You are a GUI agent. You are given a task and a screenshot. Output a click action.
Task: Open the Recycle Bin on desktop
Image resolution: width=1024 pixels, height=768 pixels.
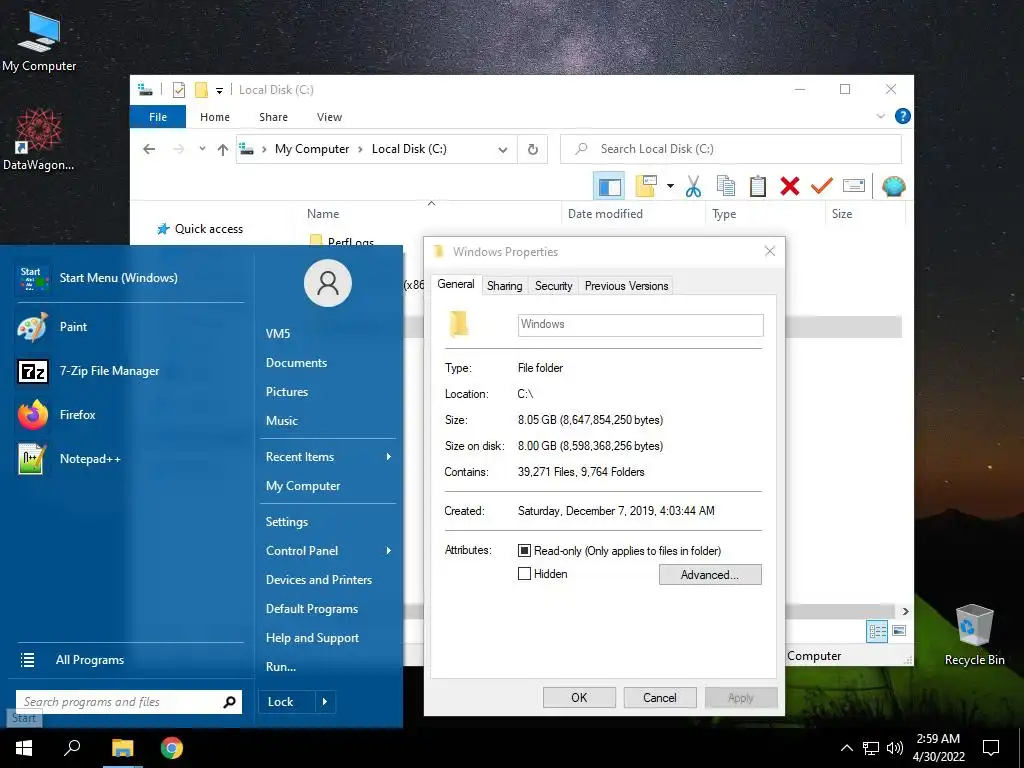(x=974, y=635)
